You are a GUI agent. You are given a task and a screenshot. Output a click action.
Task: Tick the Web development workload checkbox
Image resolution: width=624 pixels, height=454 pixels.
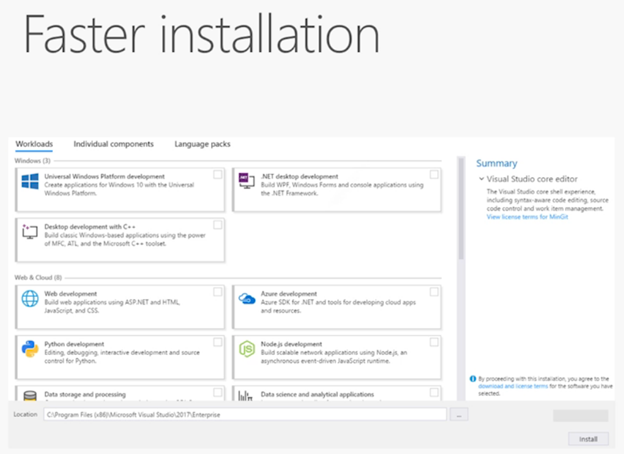point(218,292)
